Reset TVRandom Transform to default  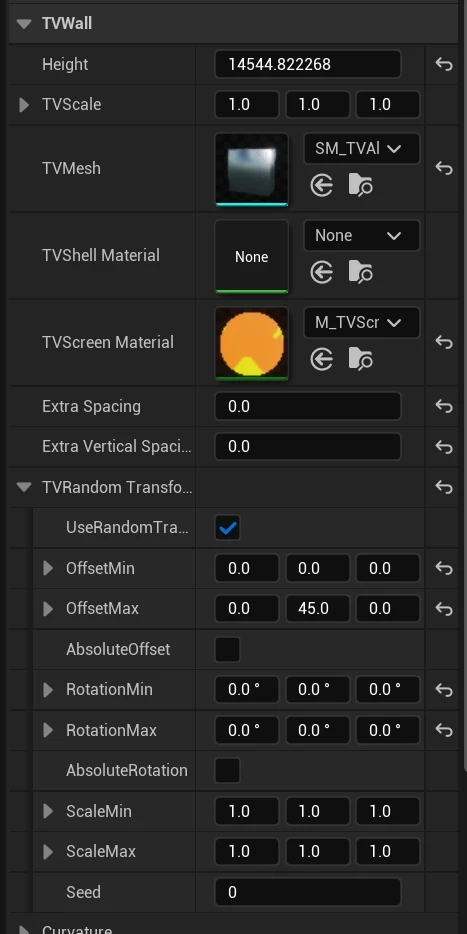tap(444, 487)
